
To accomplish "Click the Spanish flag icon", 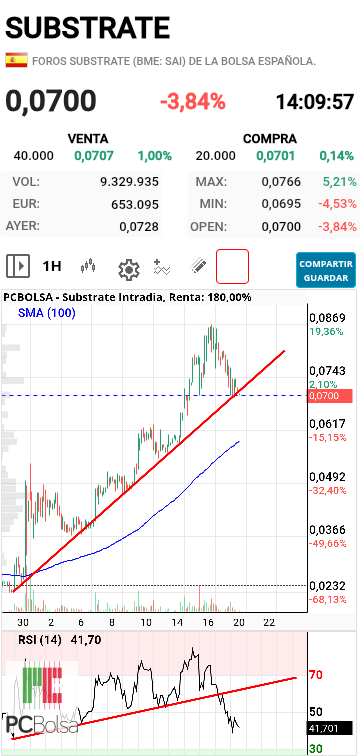I will tap(16, 60).
